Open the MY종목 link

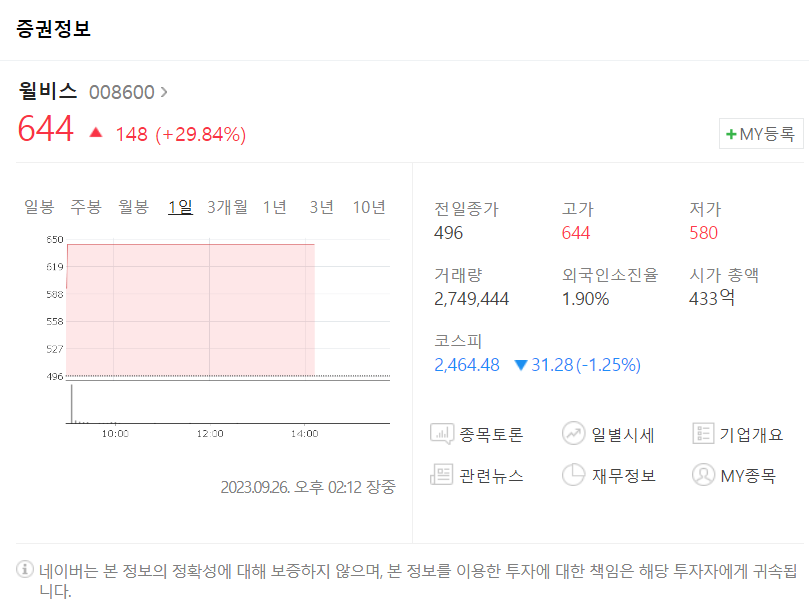point(748,475)
